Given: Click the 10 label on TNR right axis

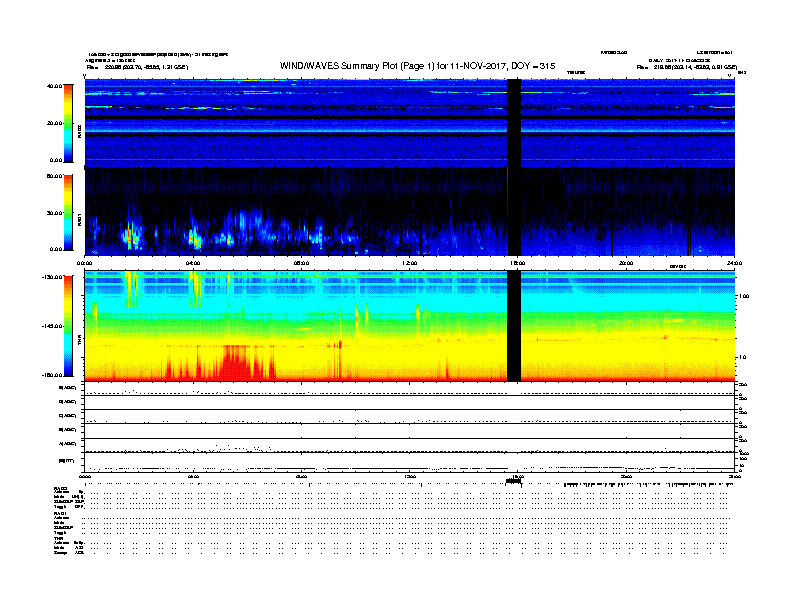Looking at the screenshot, I should [x=744, y=358].
